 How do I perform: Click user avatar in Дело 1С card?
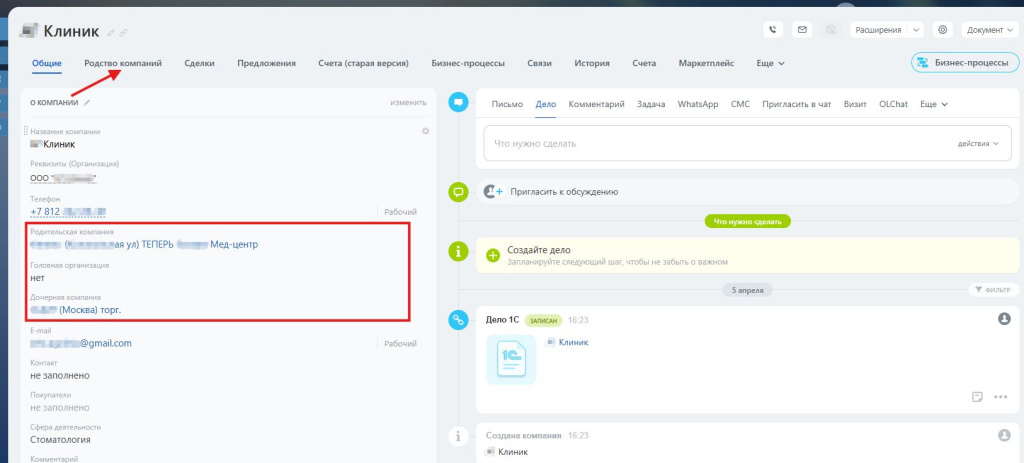1004,319
